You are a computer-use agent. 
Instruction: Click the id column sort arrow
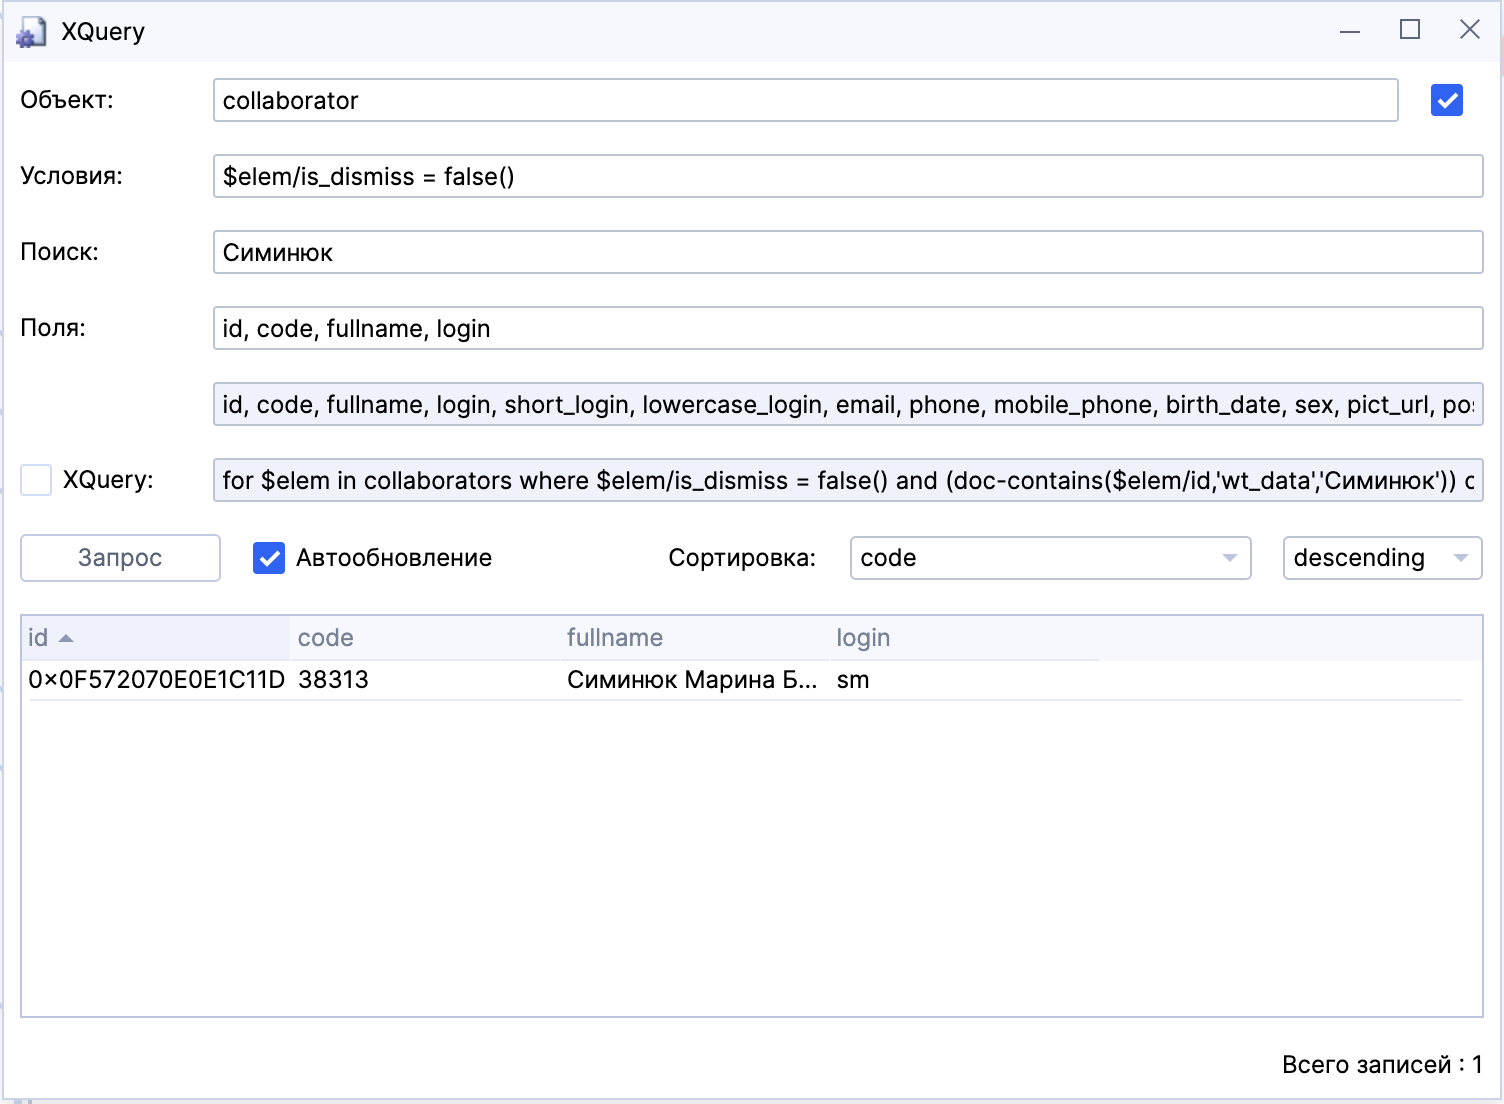pos(66,638)
